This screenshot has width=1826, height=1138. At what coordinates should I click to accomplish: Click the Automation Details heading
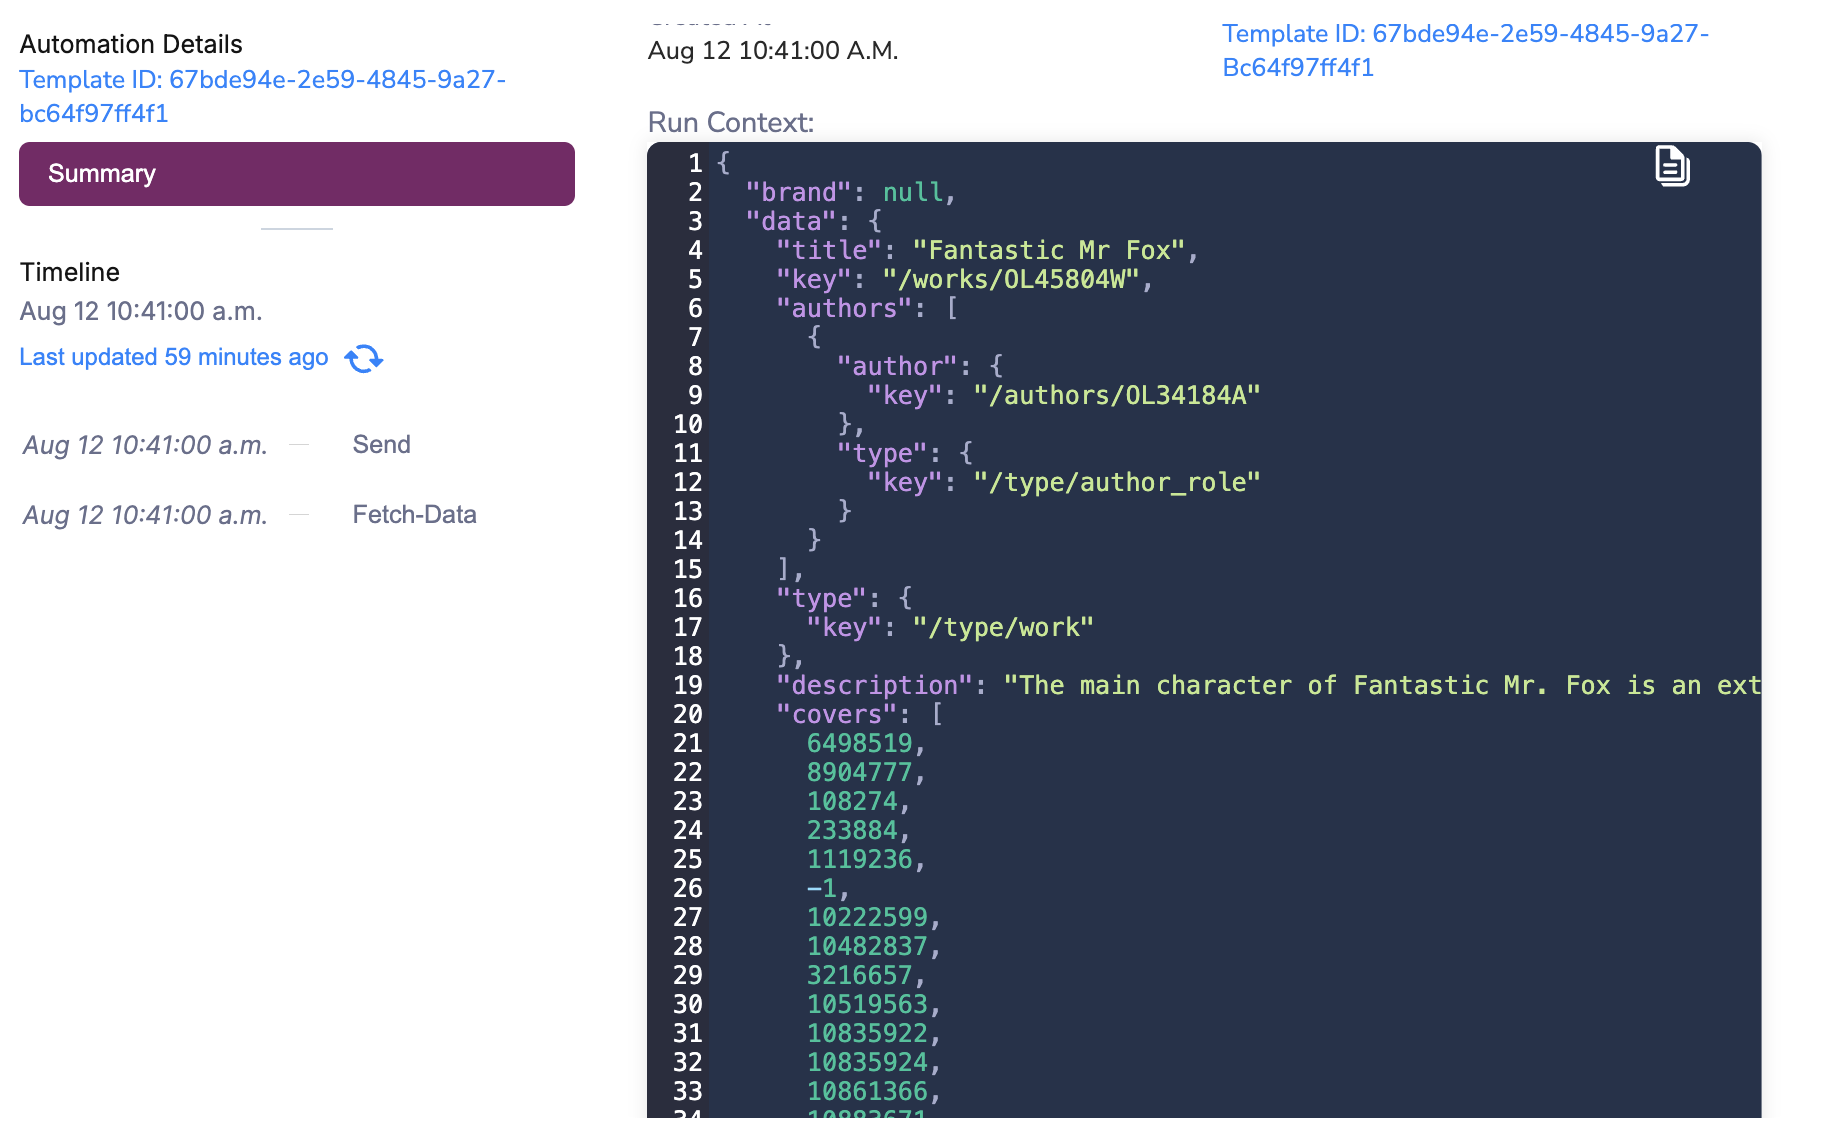tap(131, 44)
